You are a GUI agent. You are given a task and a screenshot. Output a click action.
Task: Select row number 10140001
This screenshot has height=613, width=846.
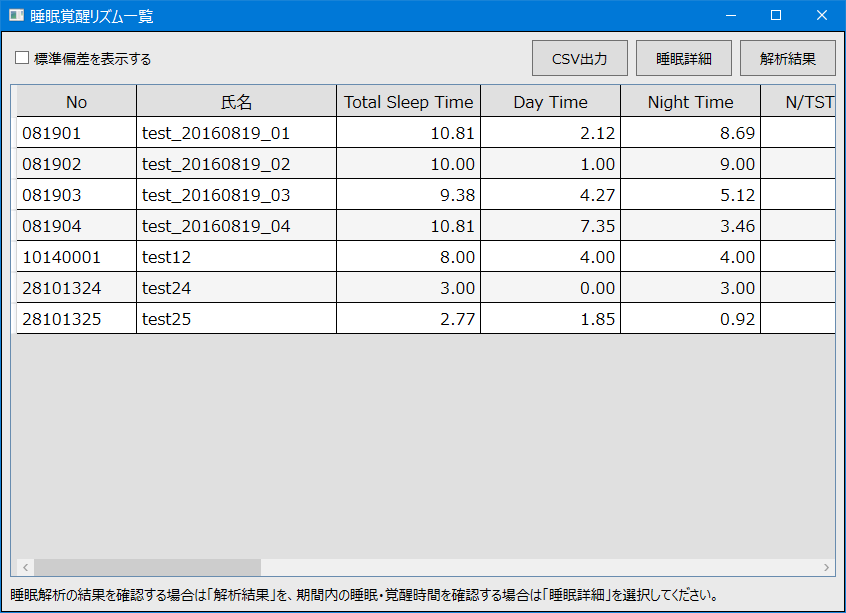tap(77, 256)
